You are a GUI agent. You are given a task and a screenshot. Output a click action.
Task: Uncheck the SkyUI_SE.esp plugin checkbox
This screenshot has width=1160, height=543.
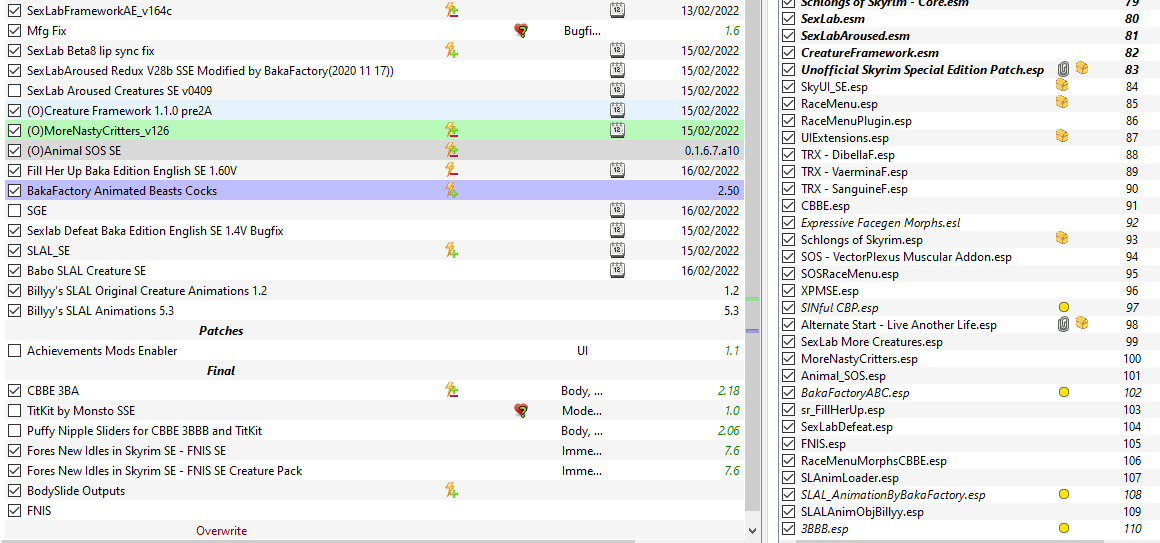788,87
